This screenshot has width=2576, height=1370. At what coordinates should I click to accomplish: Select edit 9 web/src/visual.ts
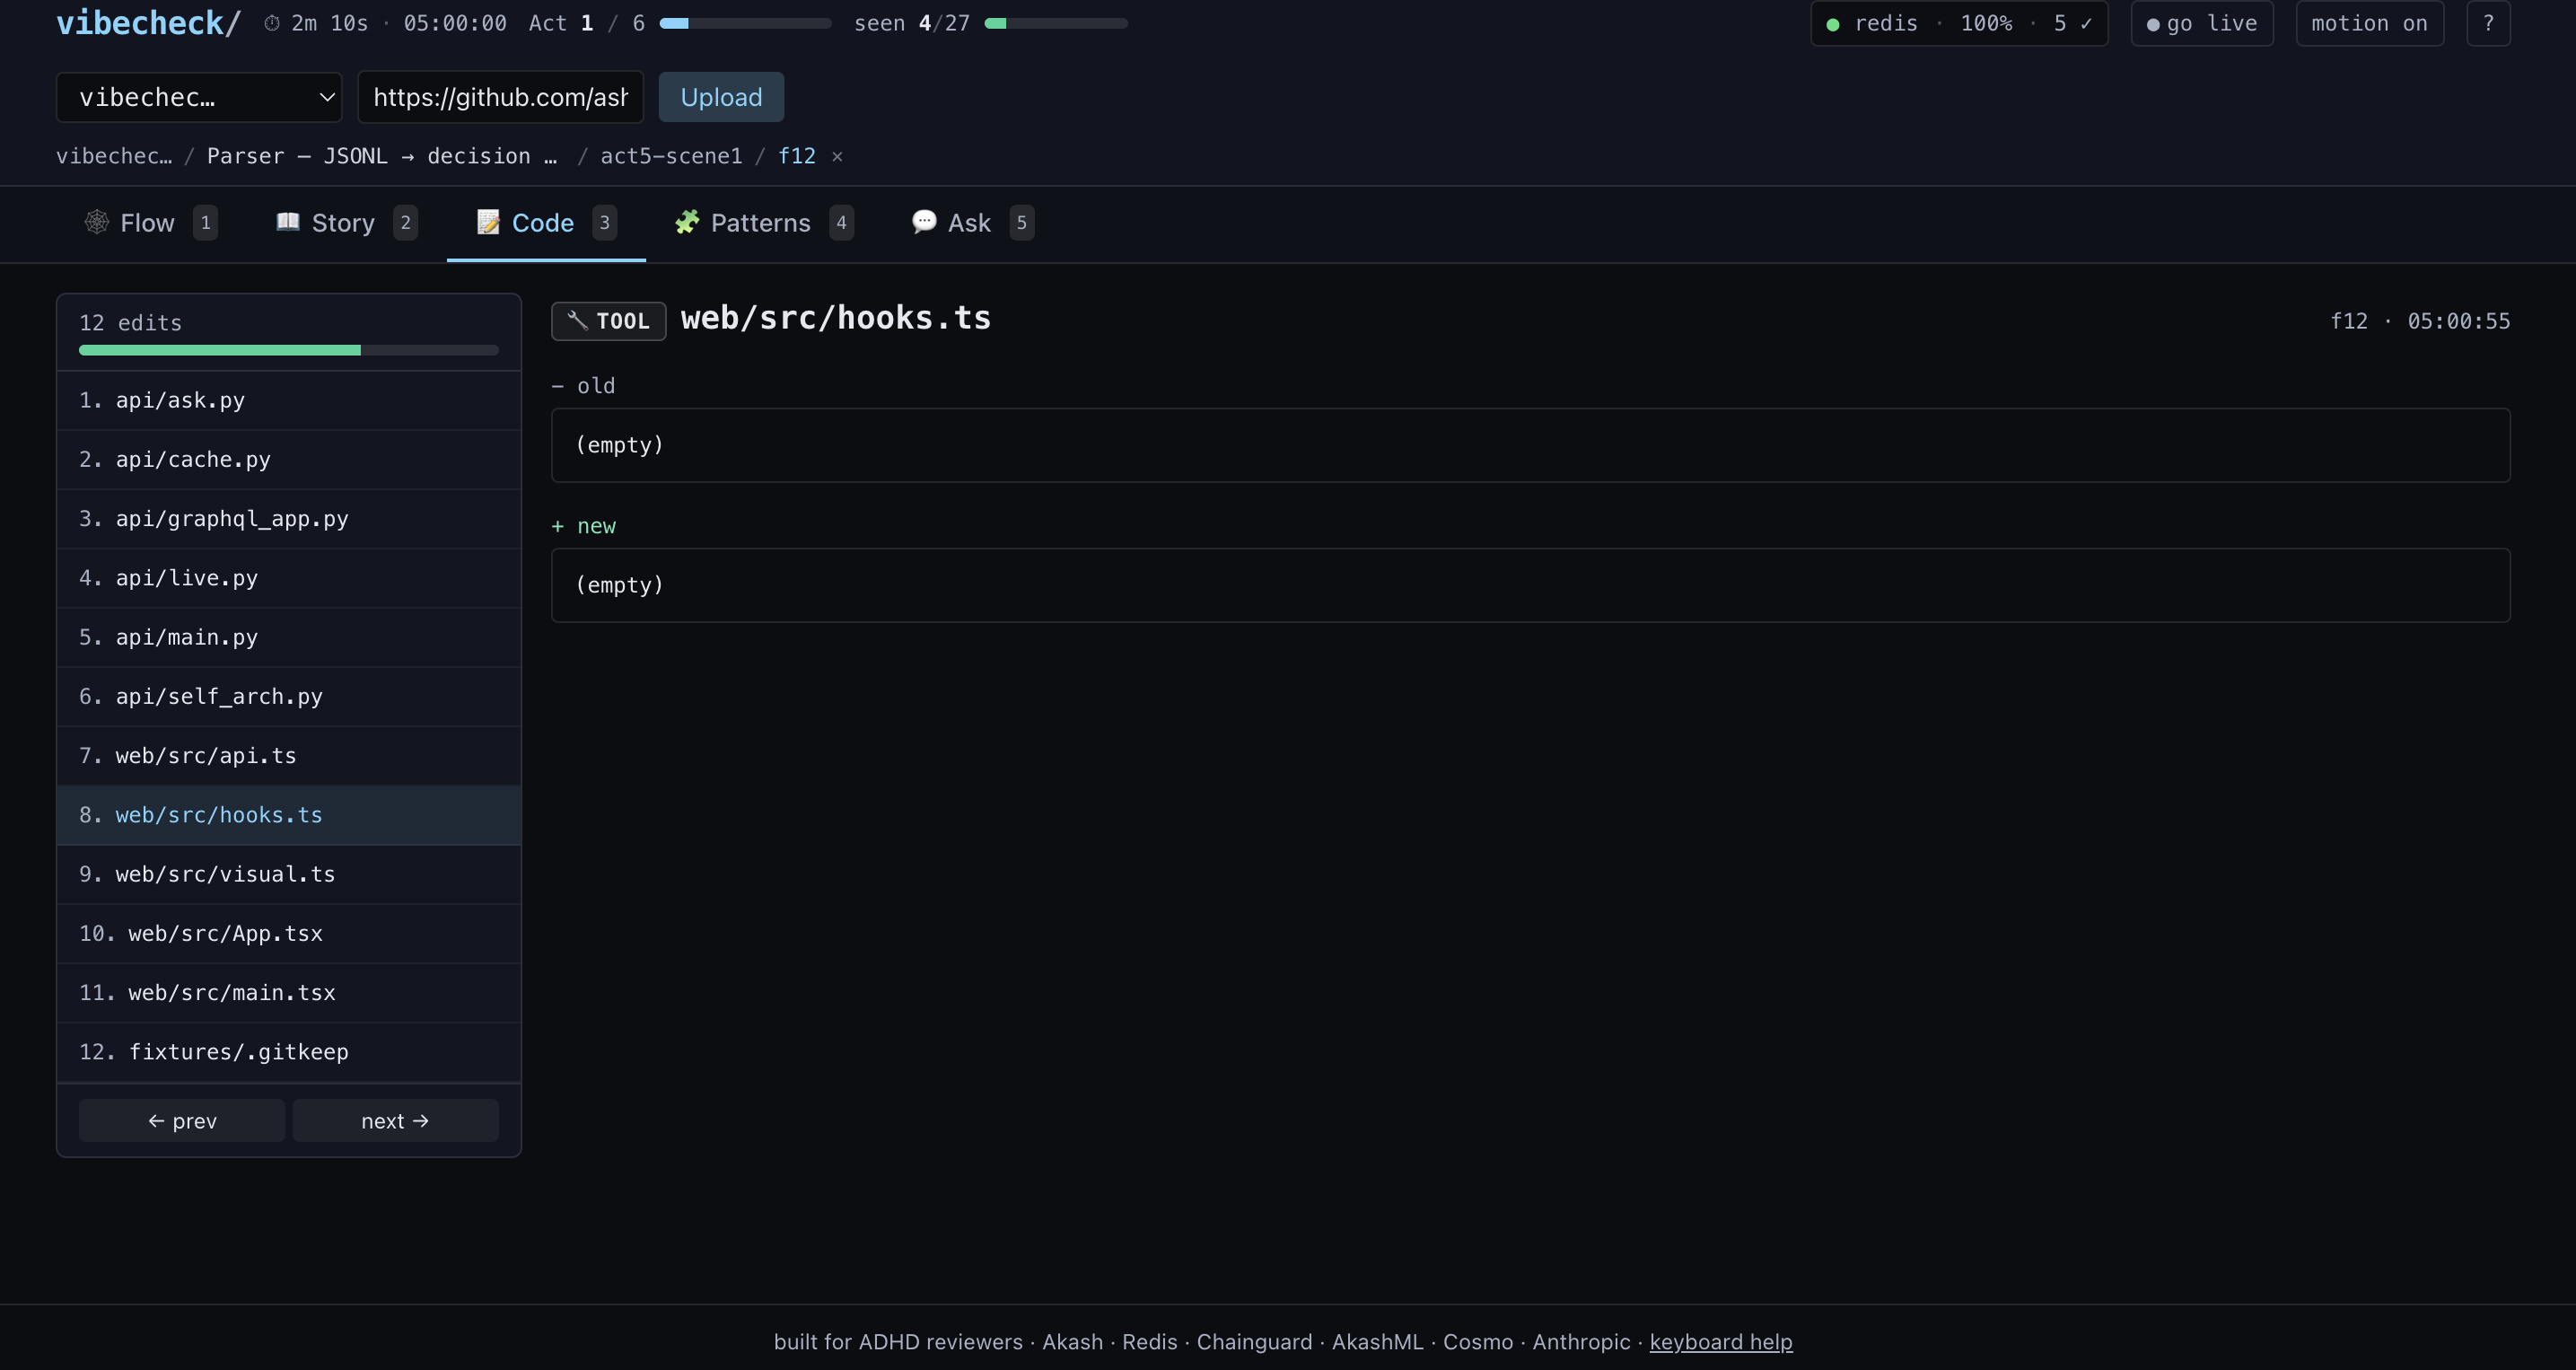(289, 874)
